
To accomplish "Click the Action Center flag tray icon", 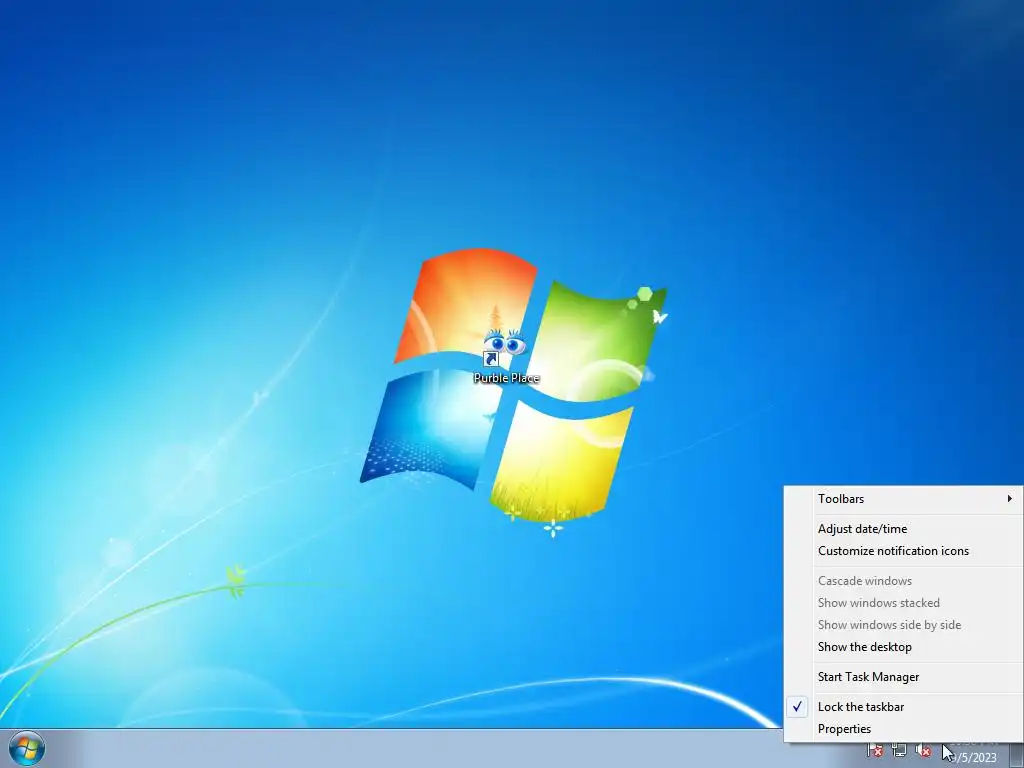I will point(875,751).
